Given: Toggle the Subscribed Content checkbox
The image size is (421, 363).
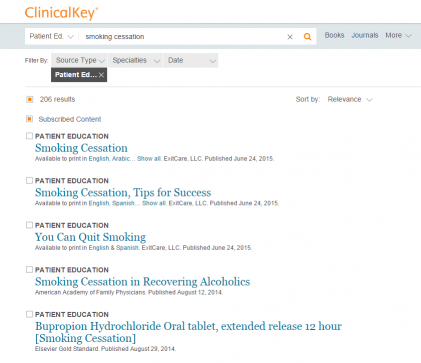Looking at the screenshot, I should click(29, 119).
